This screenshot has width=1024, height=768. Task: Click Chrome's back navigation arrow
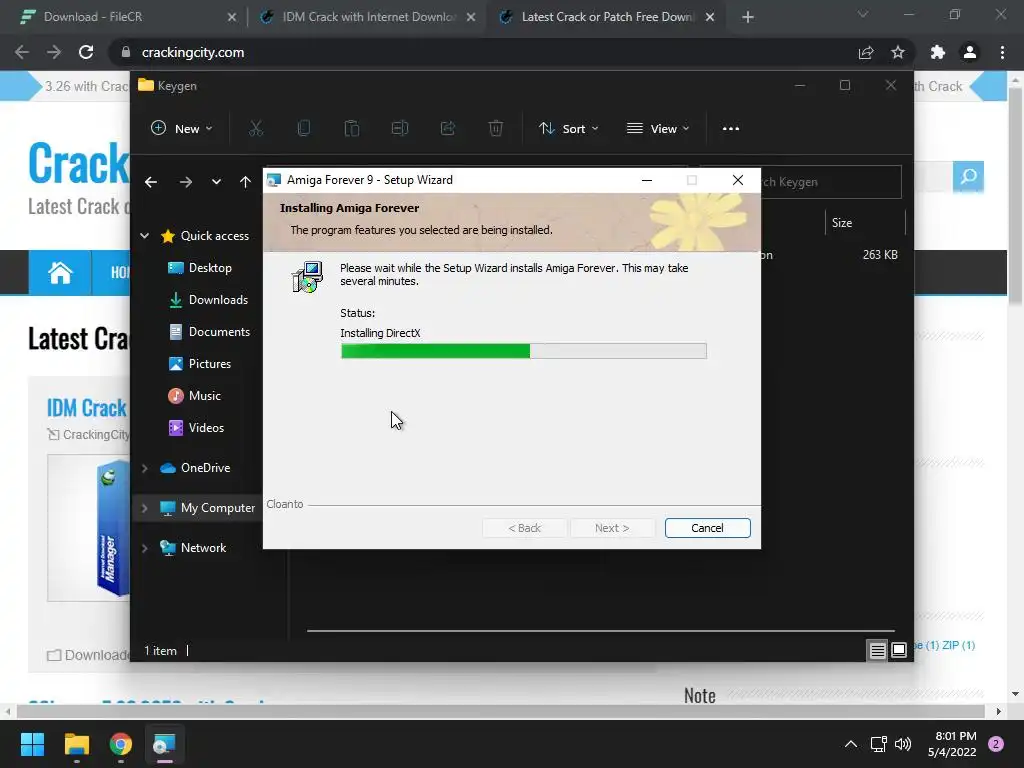pos(22,52)
